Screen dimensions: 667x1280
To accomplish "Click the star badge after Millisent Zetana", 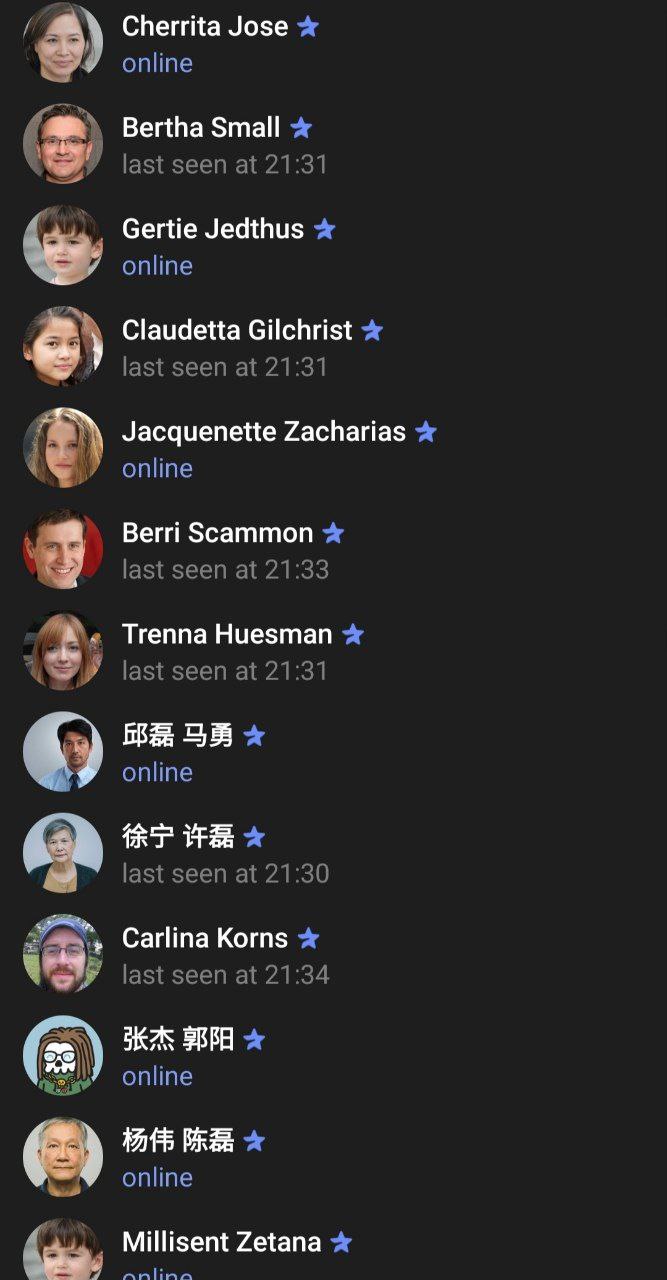I will pos(341,1242).
